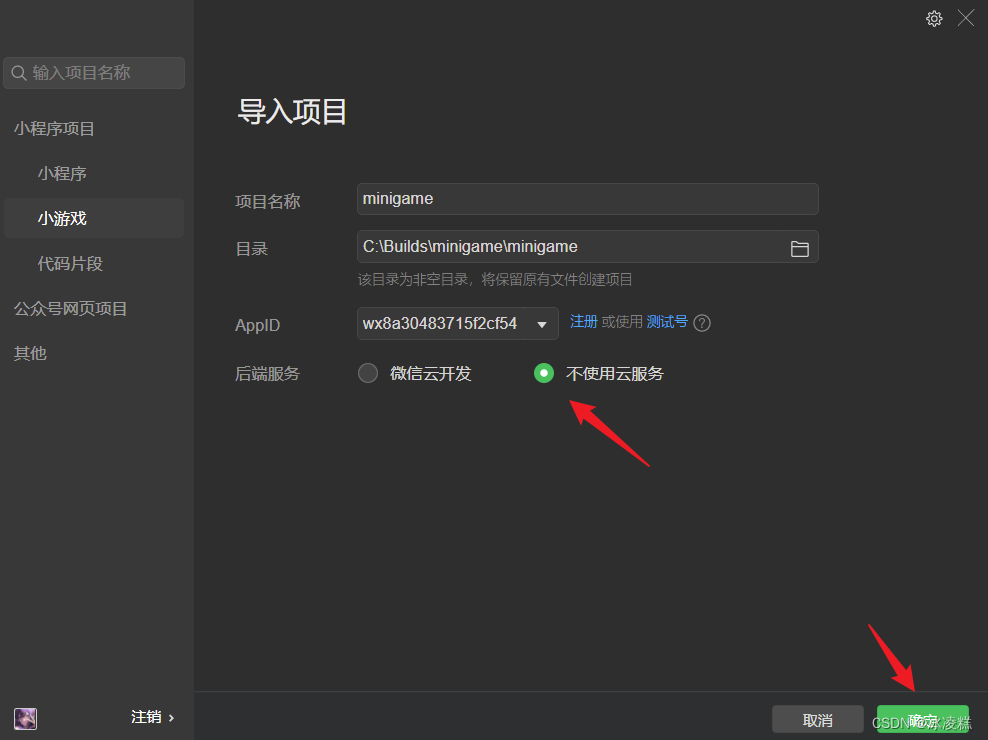Expand the AppID dropdown arrow
Viewport: 988px width, 740px height.
(541, 324)
